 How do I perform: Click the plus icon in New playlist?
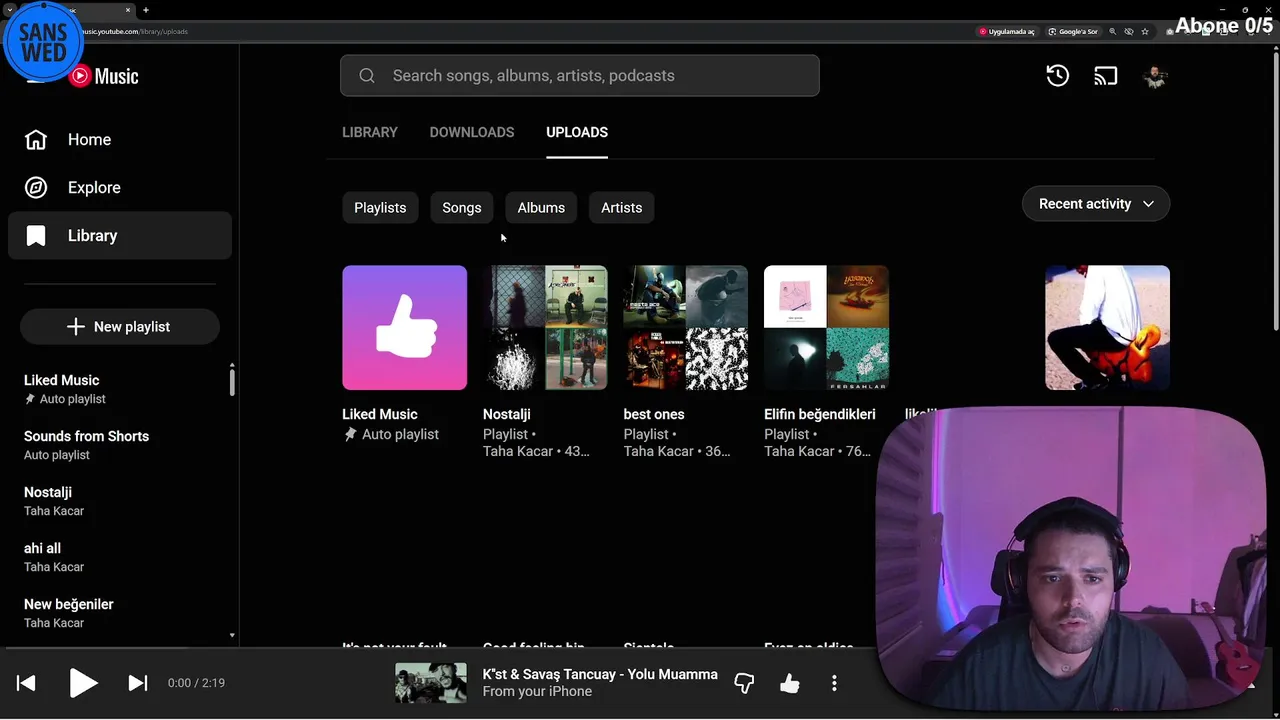pyautogui.click(x=76, y=327)
